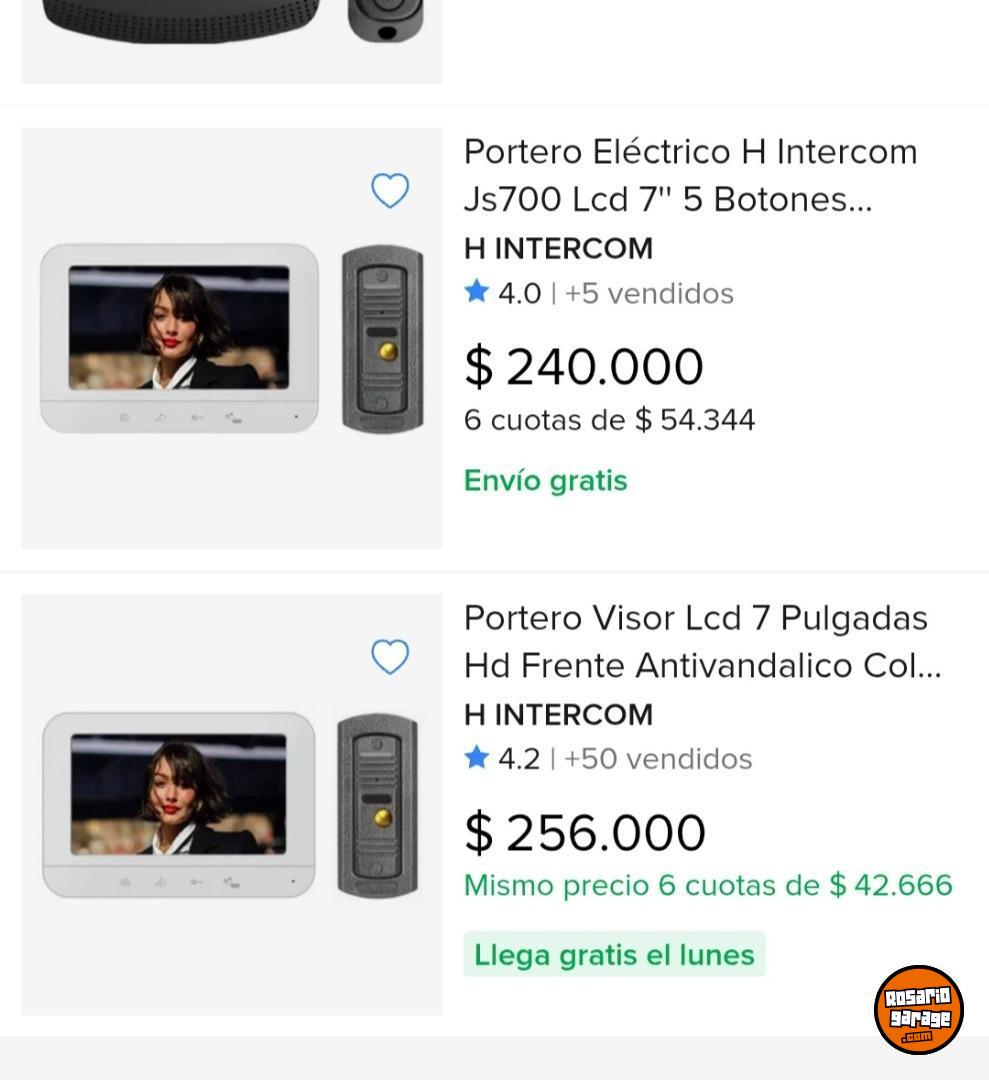Open Portero Eléctrico H Intercom Js700 title

tap(690, 176)
